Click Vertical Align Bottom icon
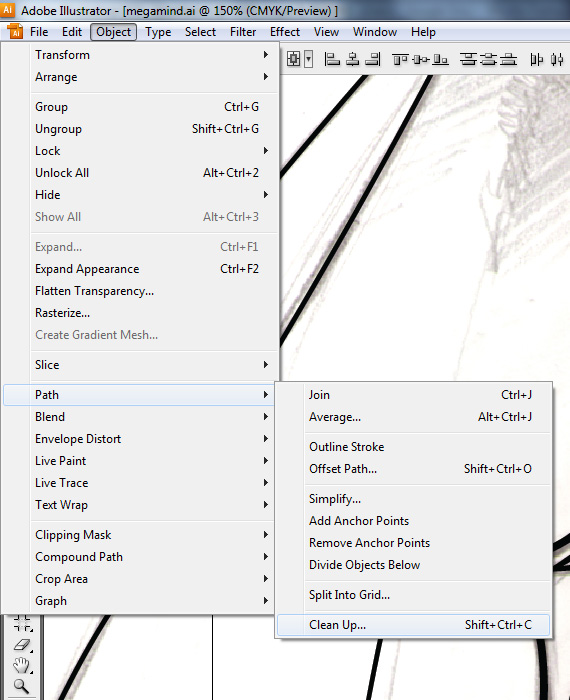 (441, 59)
